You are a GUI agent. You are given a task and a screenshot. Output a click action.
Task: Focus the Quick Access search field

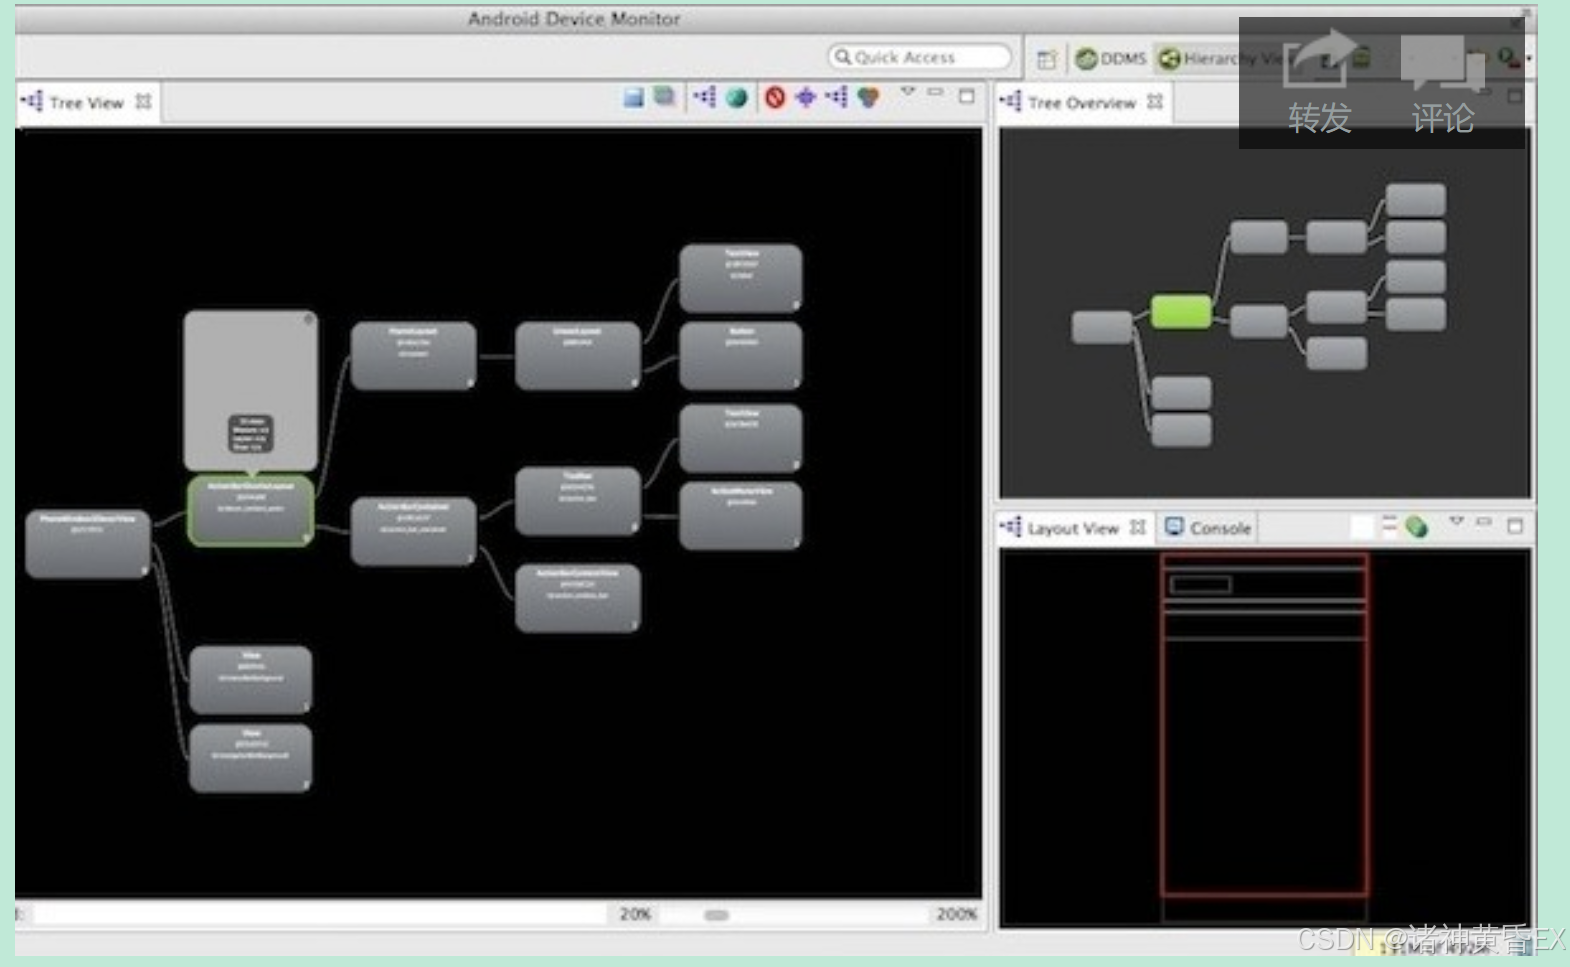point(919,57)
